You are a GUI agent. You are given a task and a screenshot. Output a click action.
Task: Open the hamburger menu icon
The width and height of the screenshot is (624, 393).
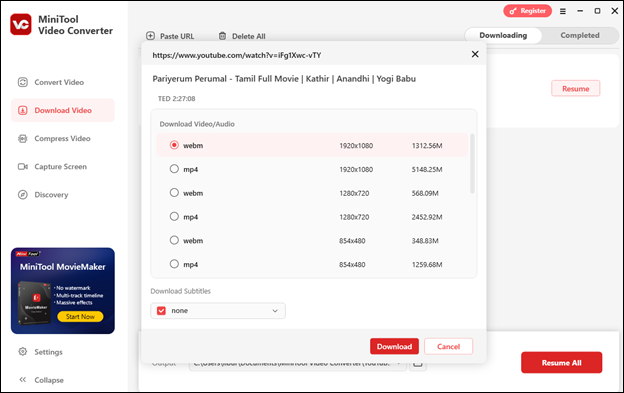[563, 11]
